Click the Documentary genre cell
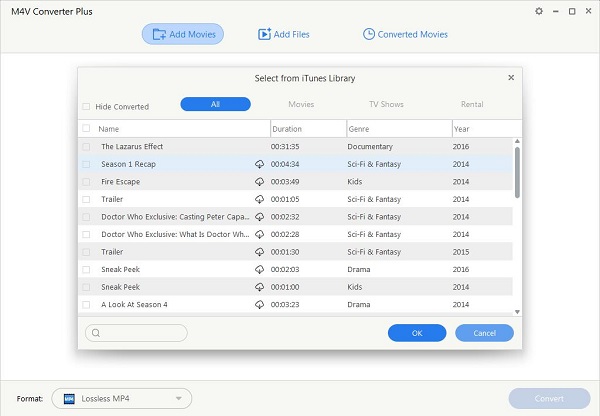This screenshot has height=416, width=600. click(x=370, y=147)
